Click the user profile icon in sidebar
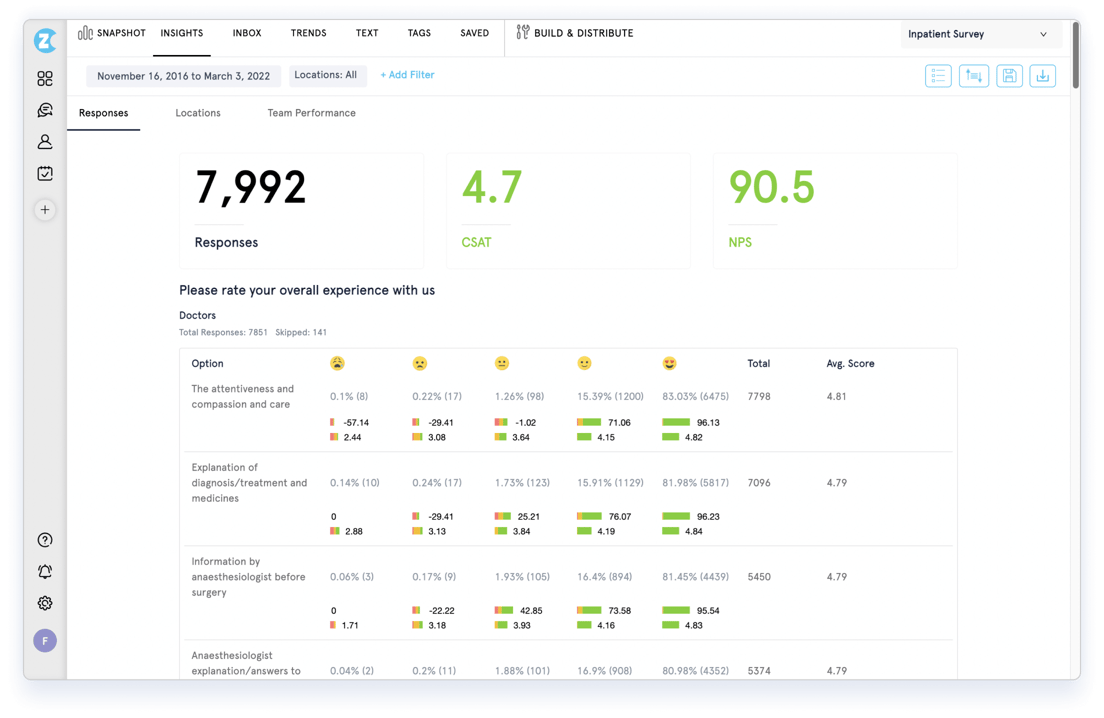Viewport: 1104px width, 718px height. click(x=45, y=142)
